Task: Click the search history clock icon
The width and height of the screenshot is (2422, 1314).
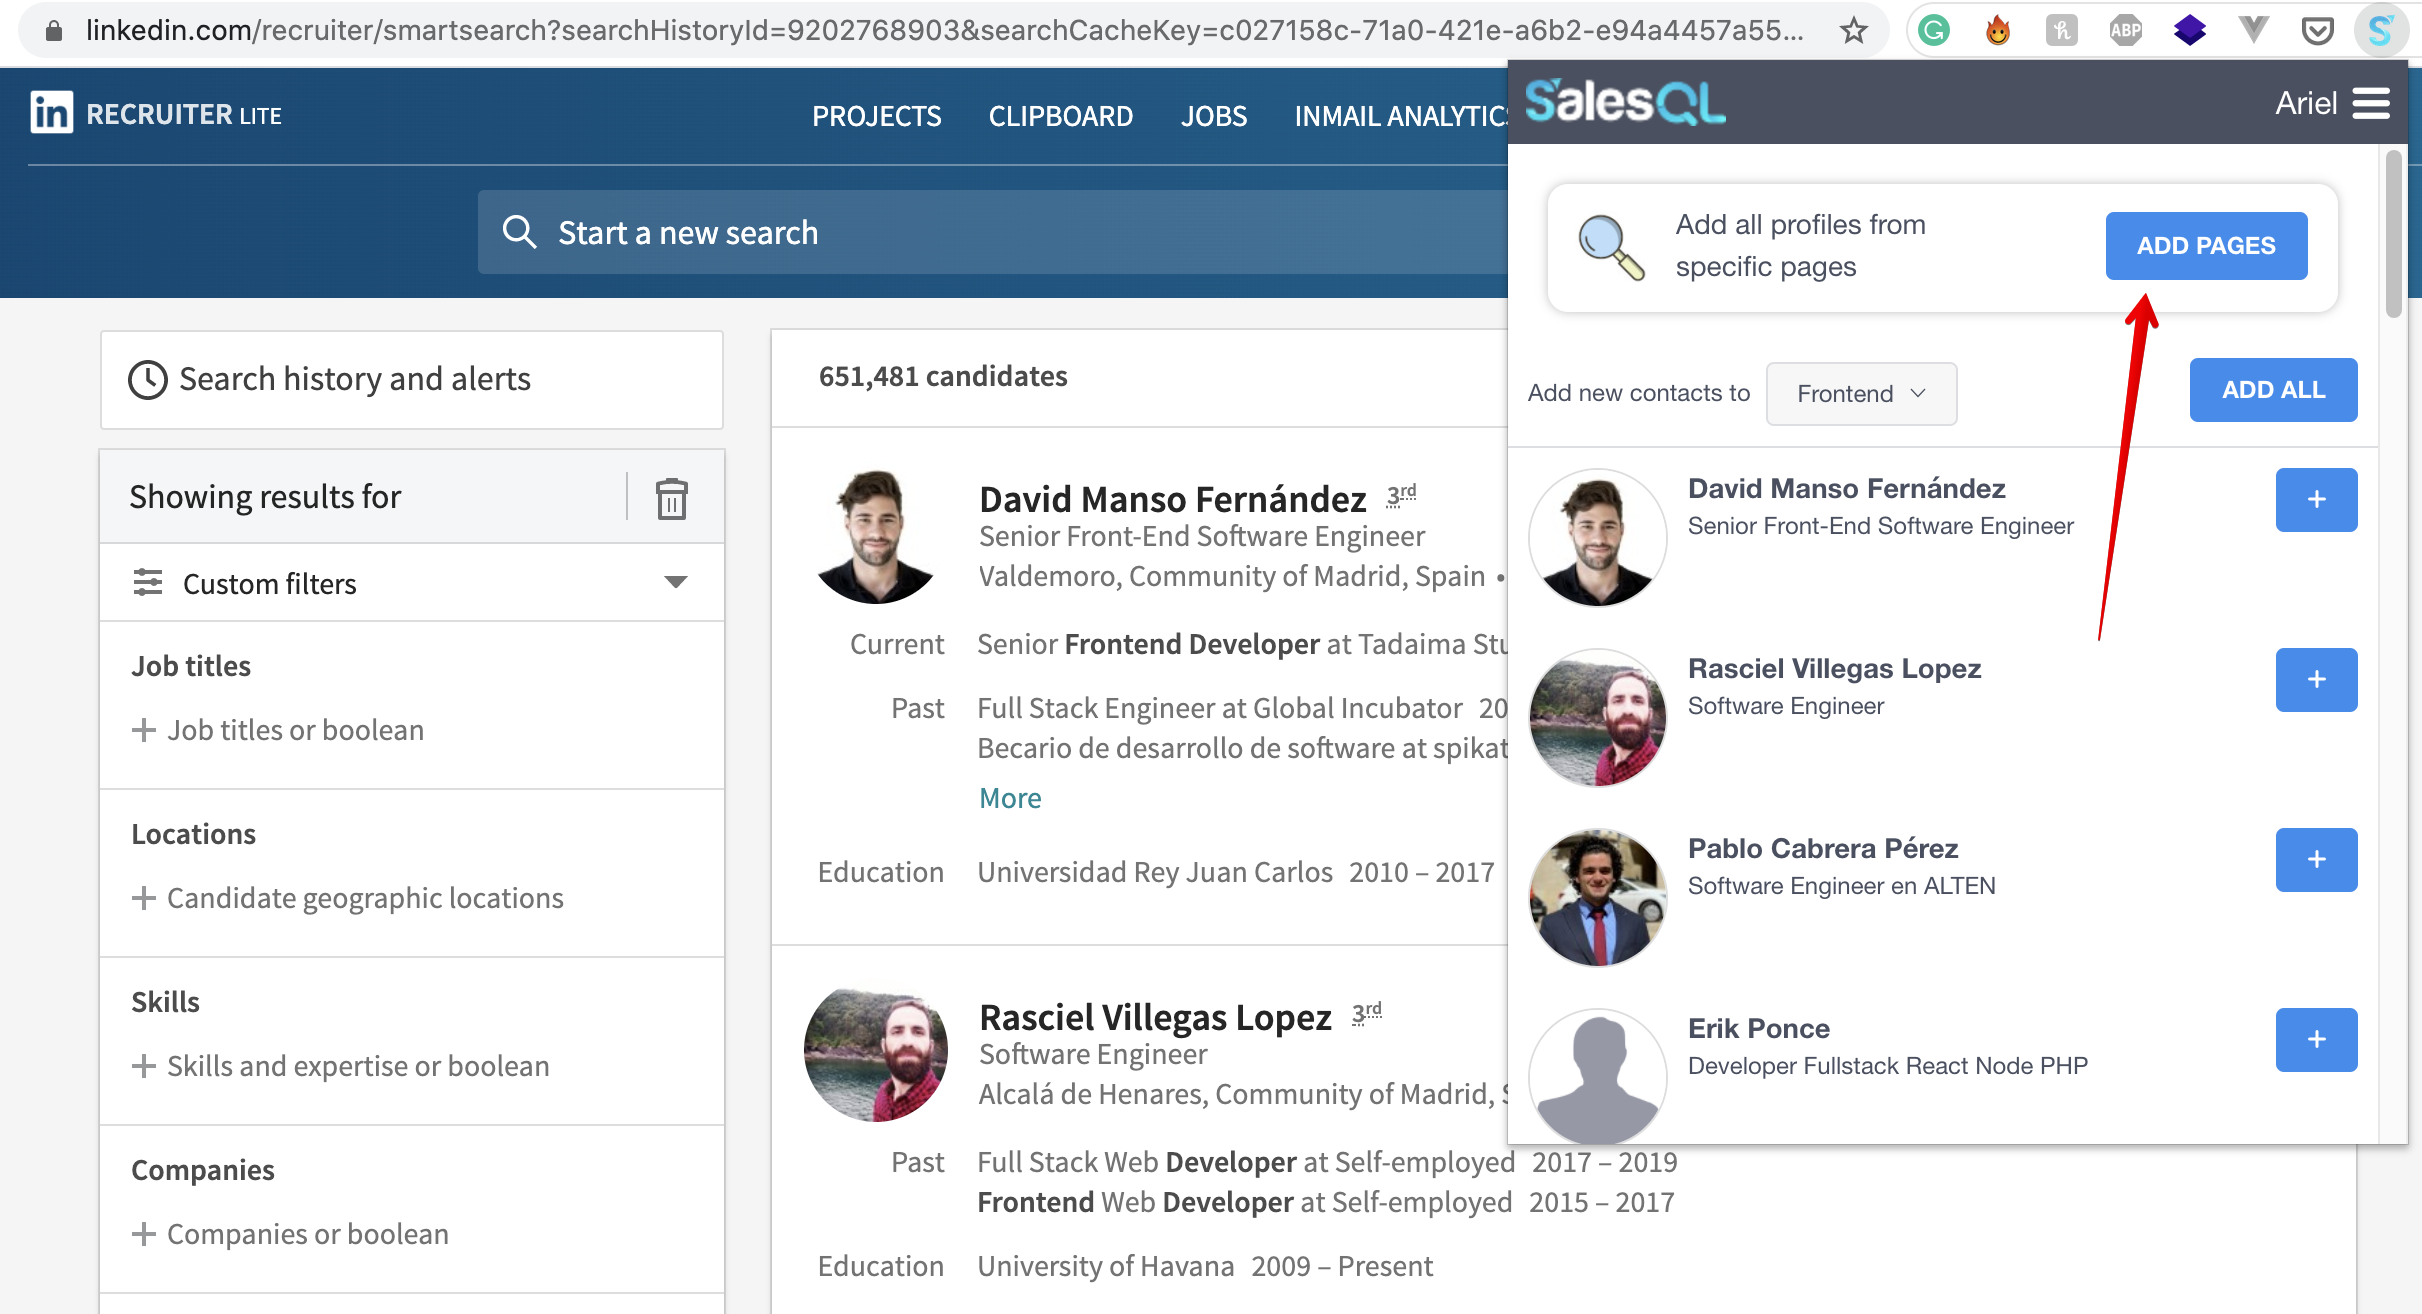Action: (x=148, y=380)
